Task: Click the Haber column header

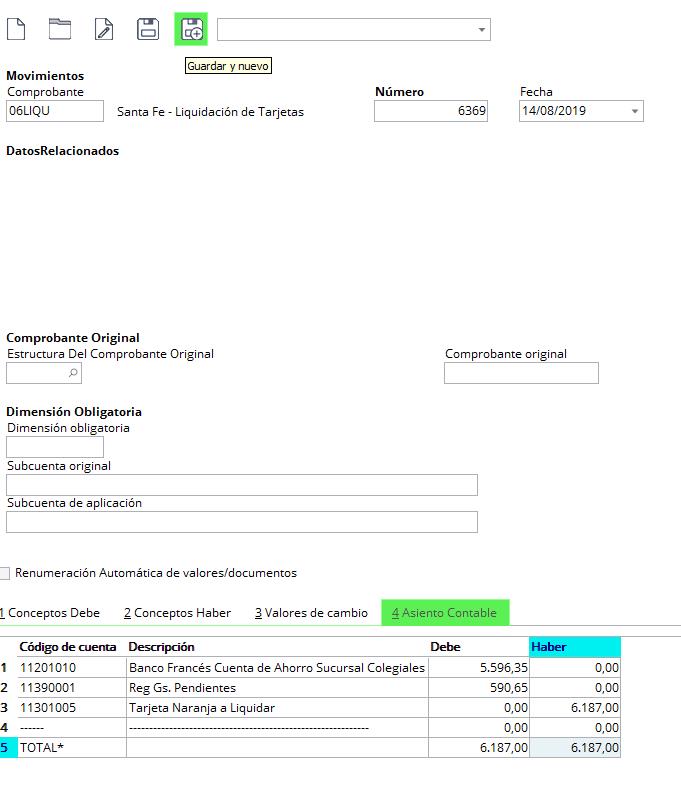Action: click(574, 647)
